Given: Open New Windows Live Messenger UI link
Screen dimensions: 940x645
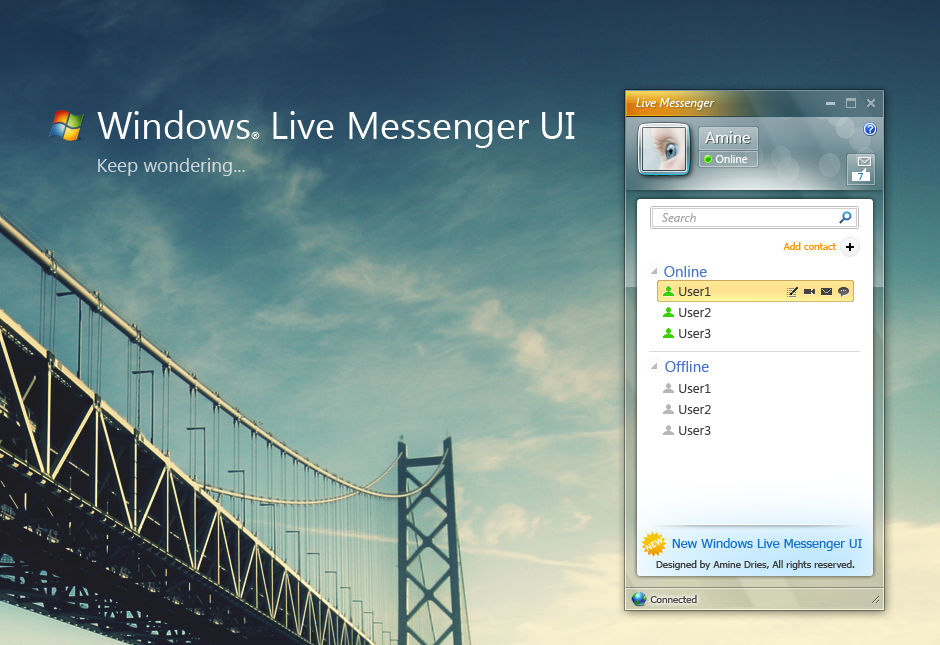Looking at the screenshot, I should 767,544.
